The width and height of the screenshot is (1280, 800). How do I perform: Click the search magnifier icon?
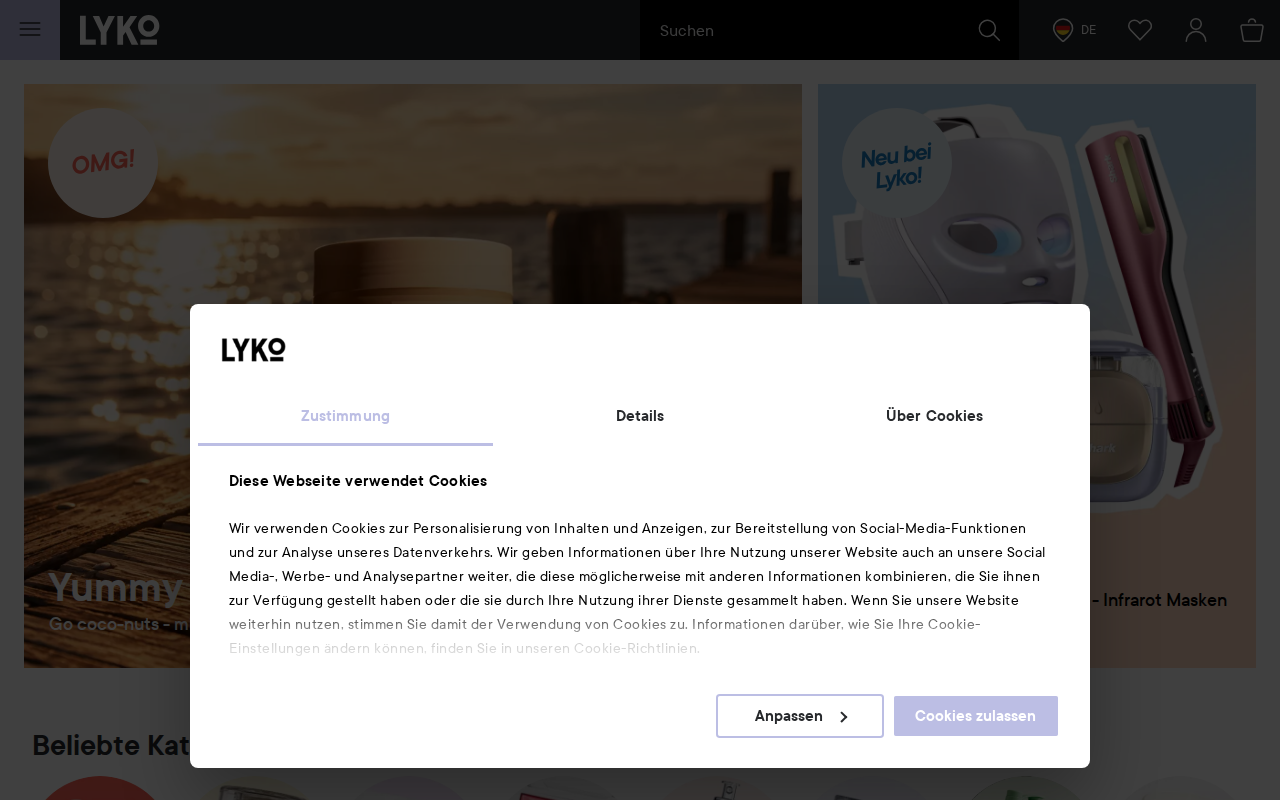[x=989, y=30]
